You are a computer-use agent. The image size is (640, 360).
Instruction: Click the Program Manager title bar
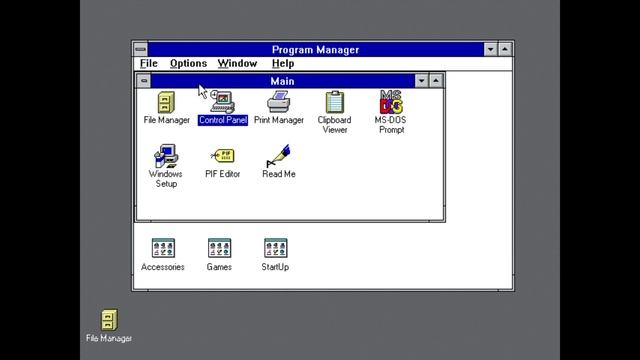click(x=316, y=49)
